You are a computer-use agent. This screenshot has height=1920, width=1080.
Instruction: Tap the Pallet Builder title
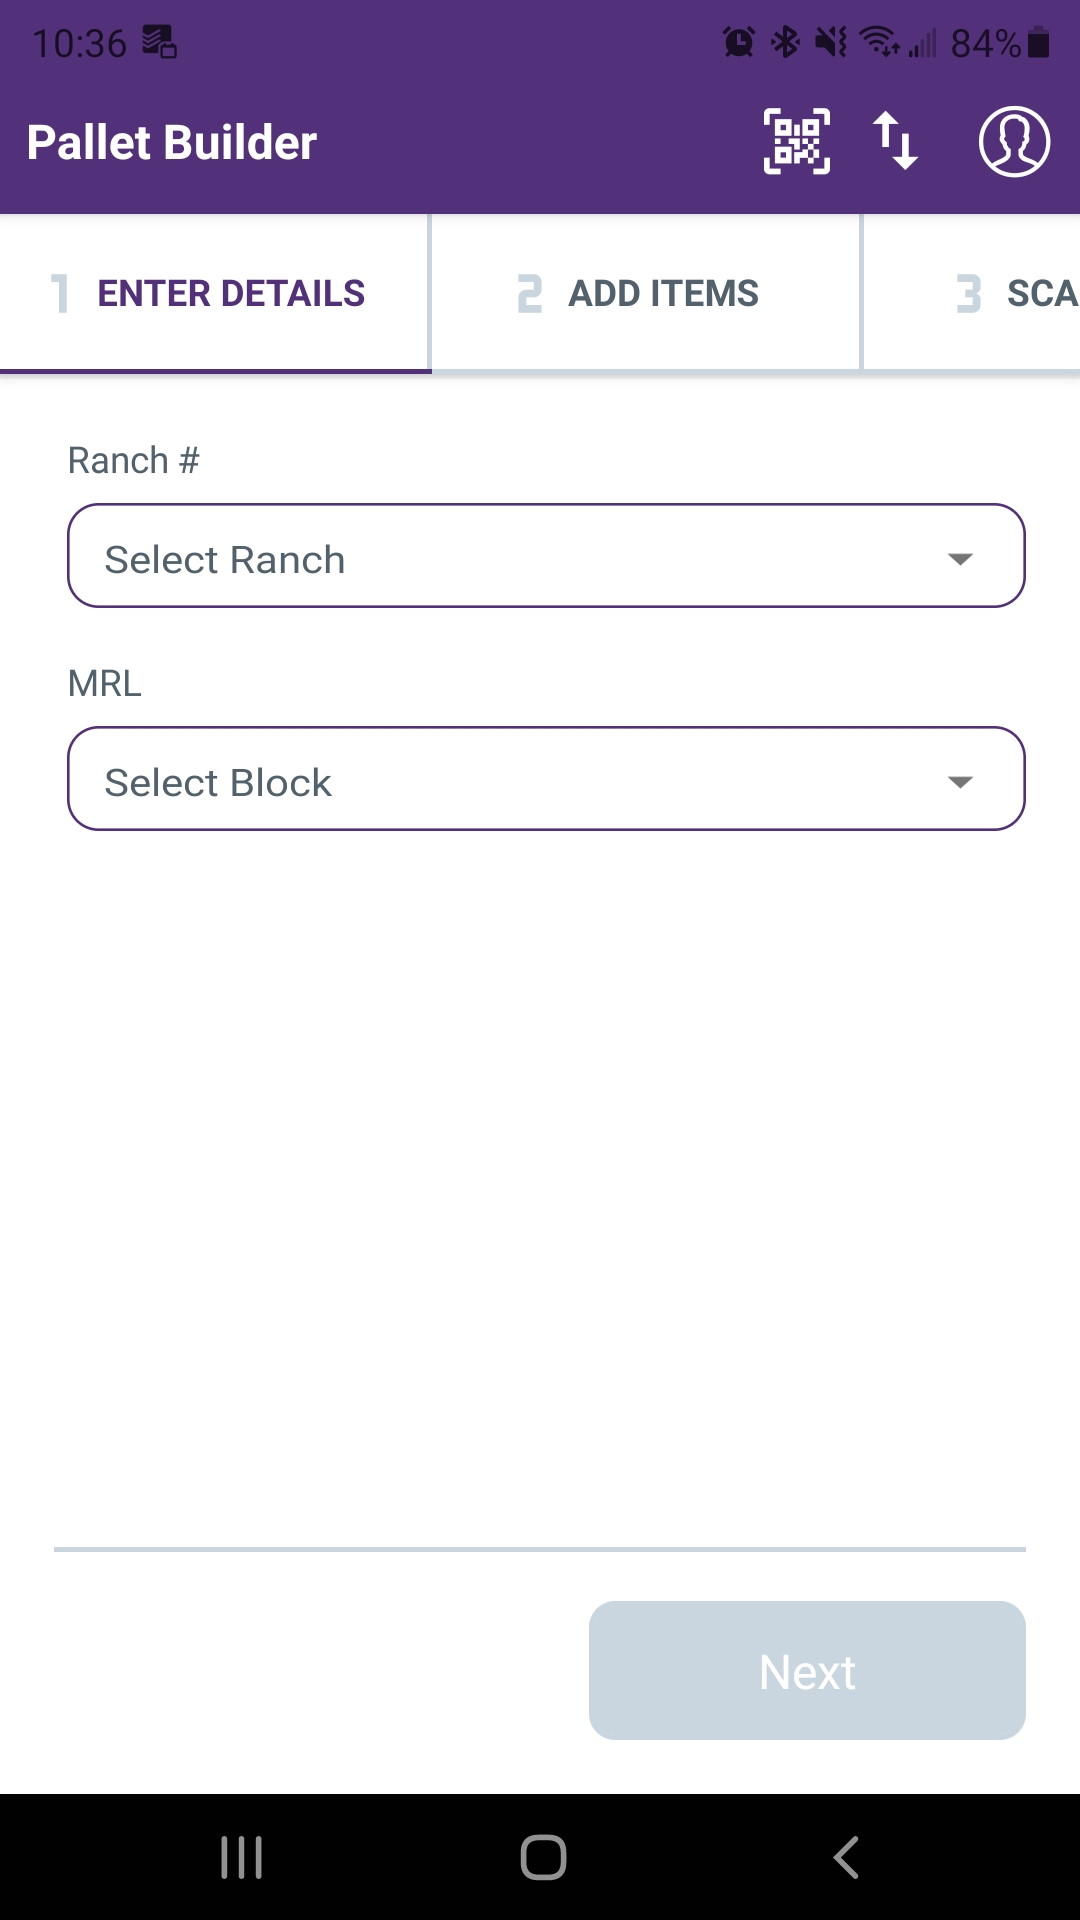172,142
